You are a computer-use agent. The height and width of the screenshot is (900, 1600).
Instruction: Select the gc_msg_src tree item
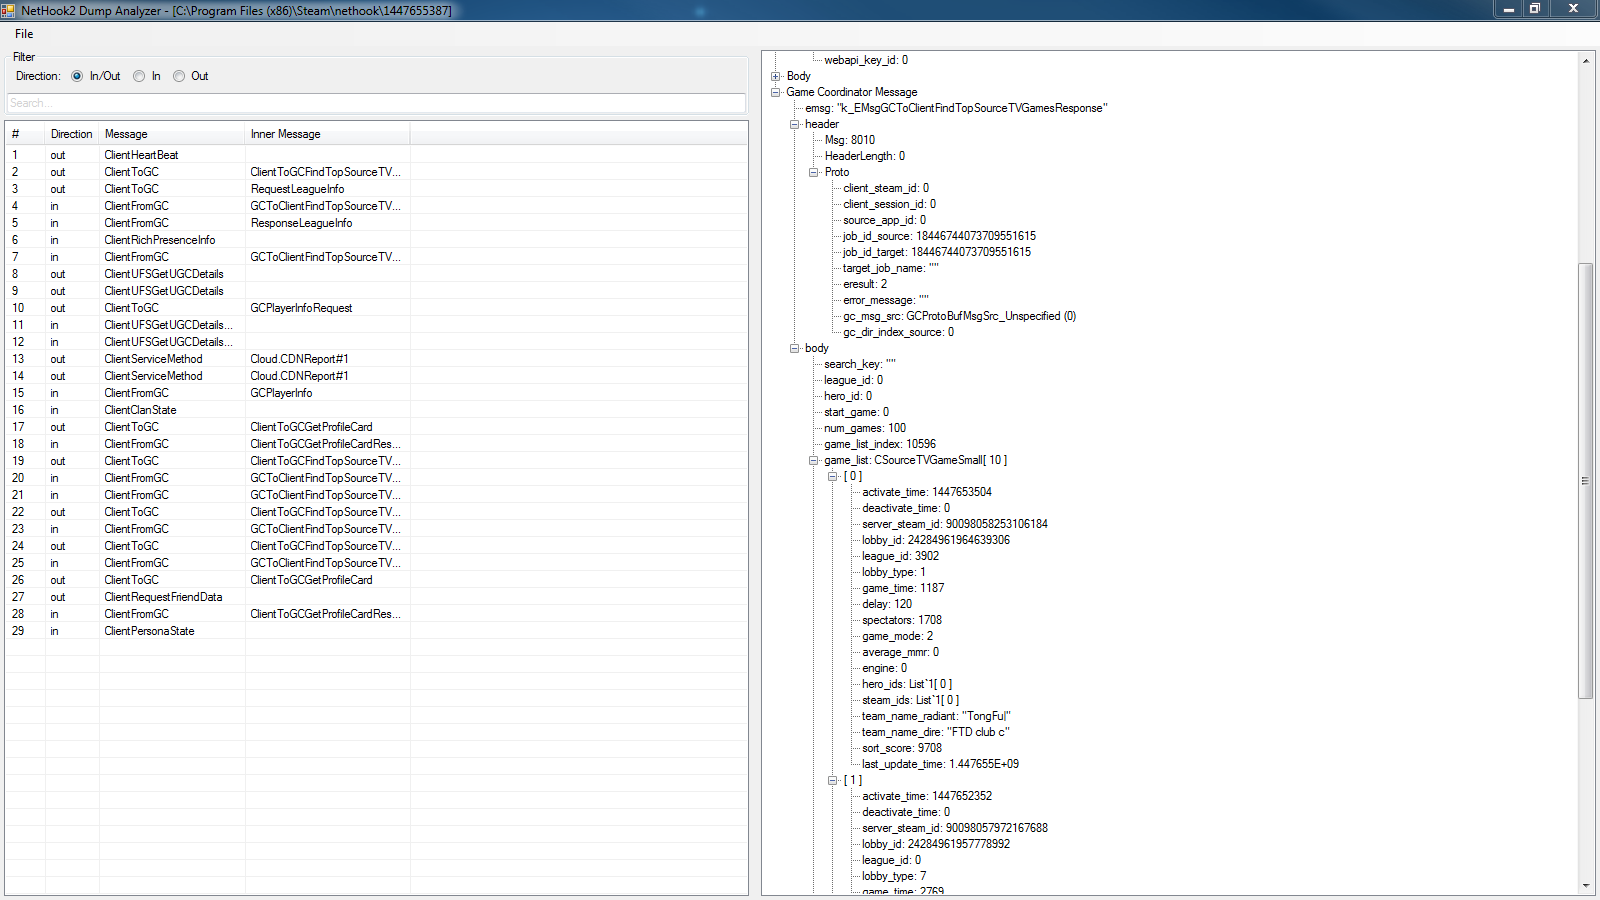959,316
